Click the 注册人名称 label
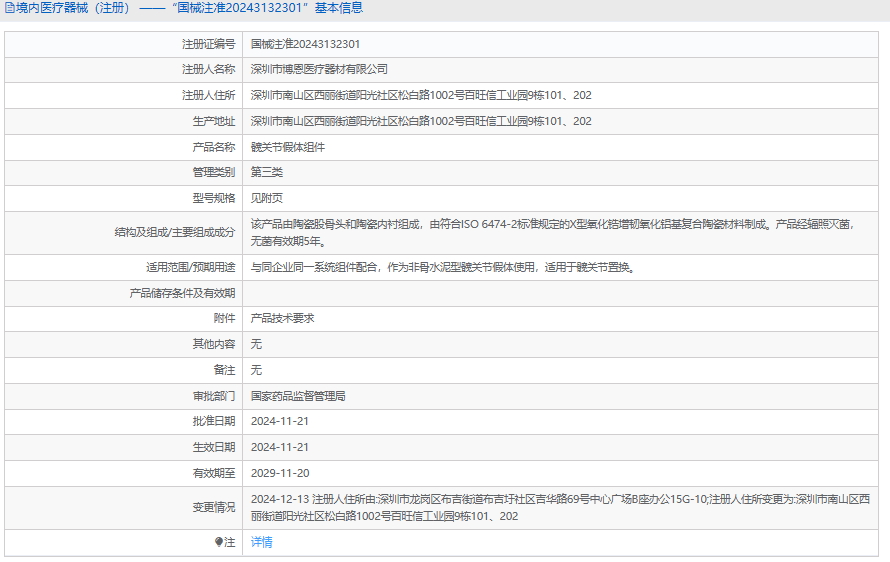This screenshot has height=562, width=890. (x=208, y=69)
